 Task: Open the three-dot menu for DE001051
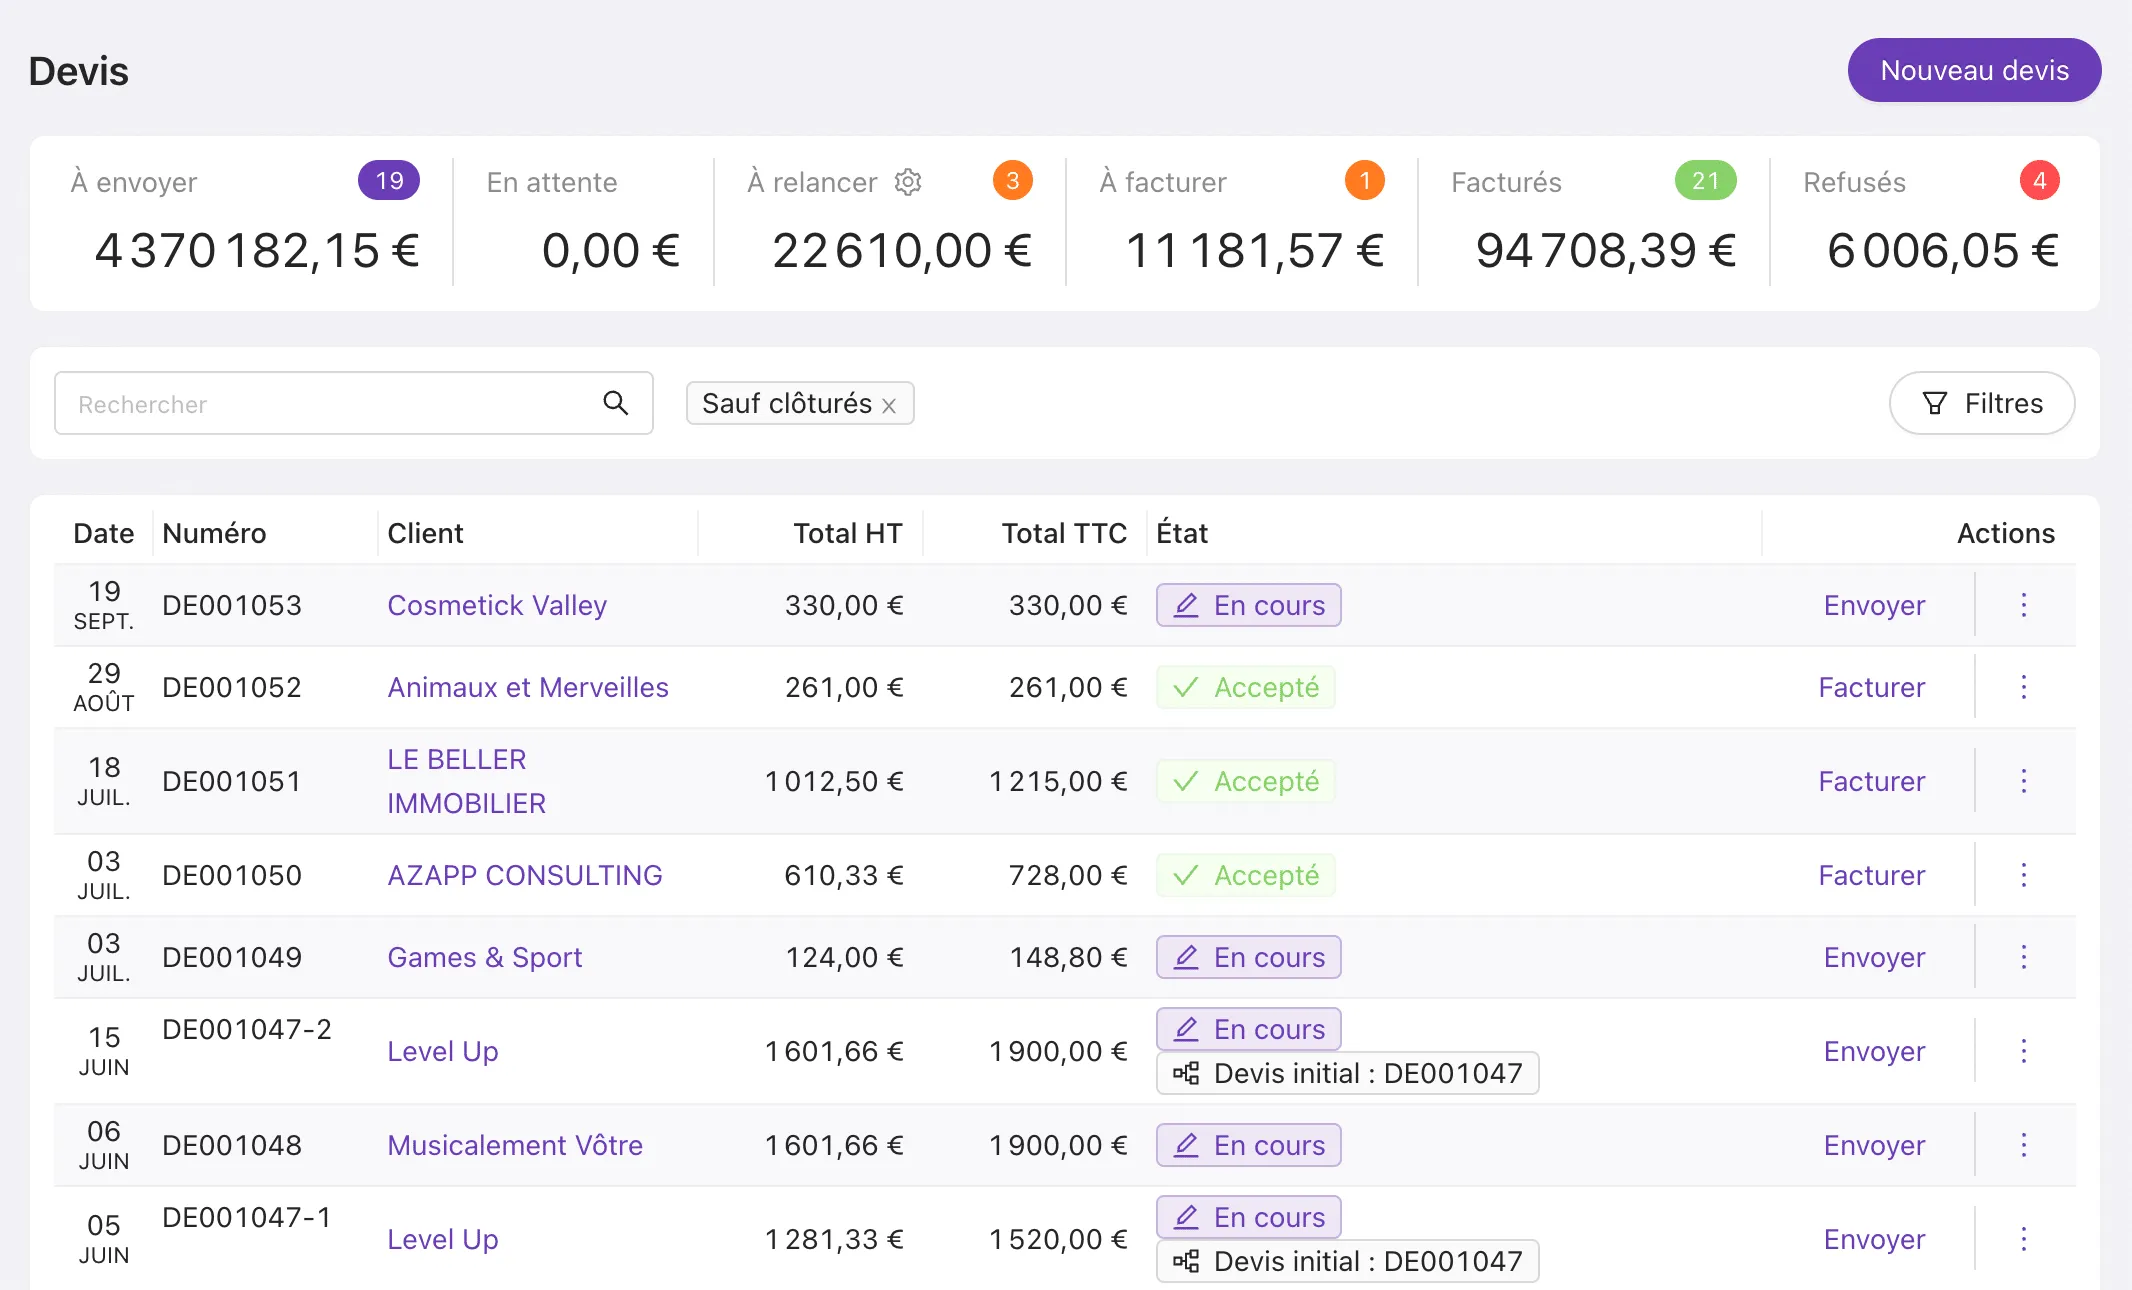coord(2024,781)
